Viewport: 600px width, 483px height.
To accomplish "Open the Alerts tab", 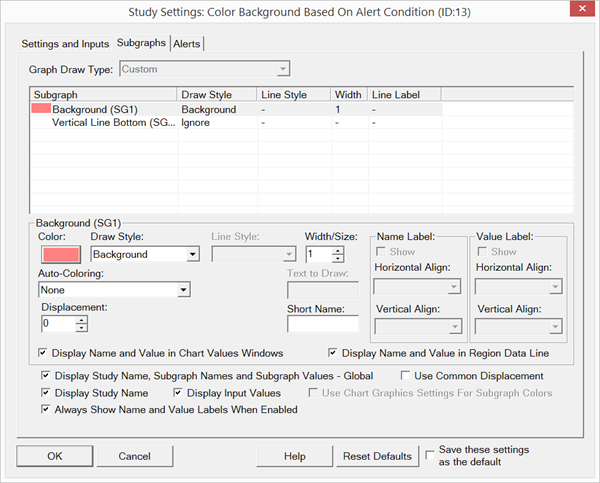I will coord(187,44).
